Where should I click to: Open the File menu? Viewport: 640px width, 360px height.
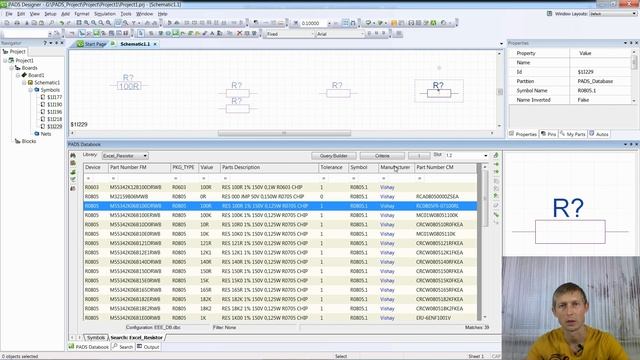point(9,13)
